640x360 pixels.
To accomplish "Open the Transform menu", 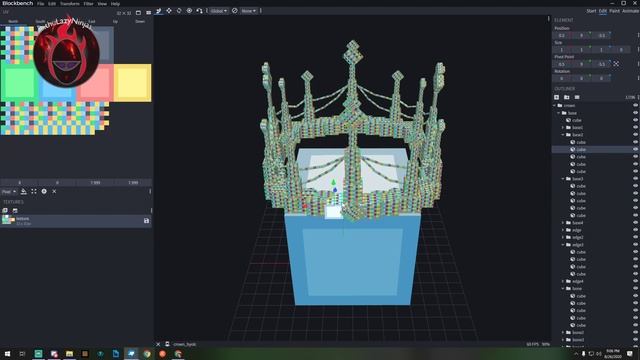I will click(69, 4).
